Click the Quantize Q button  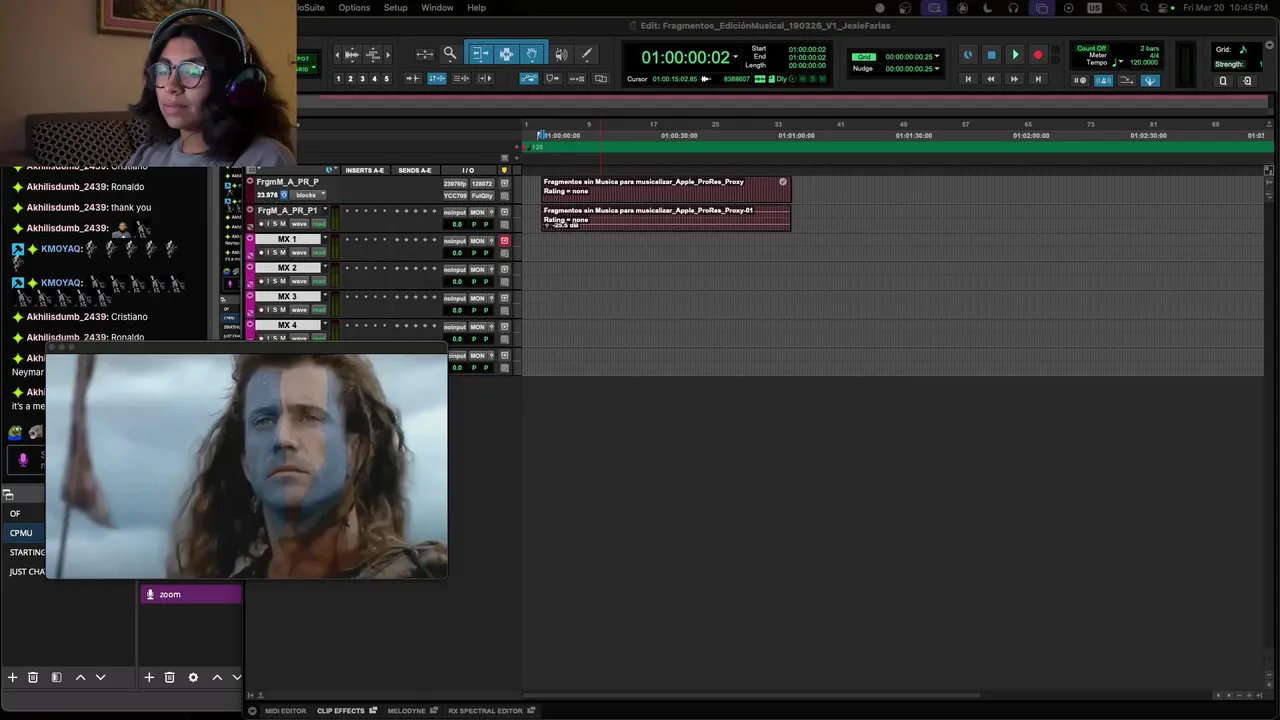click(x=1222, y=81)
